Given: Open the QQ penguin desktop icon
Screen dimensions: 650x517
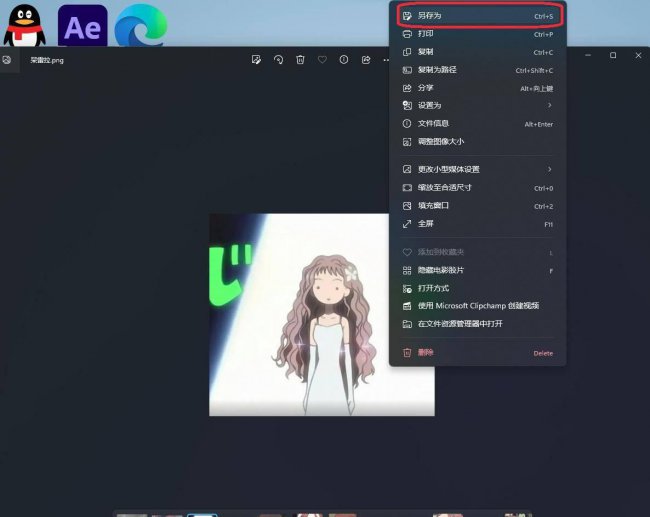Looking at the screenshot, I should click(x=24, y=25).
